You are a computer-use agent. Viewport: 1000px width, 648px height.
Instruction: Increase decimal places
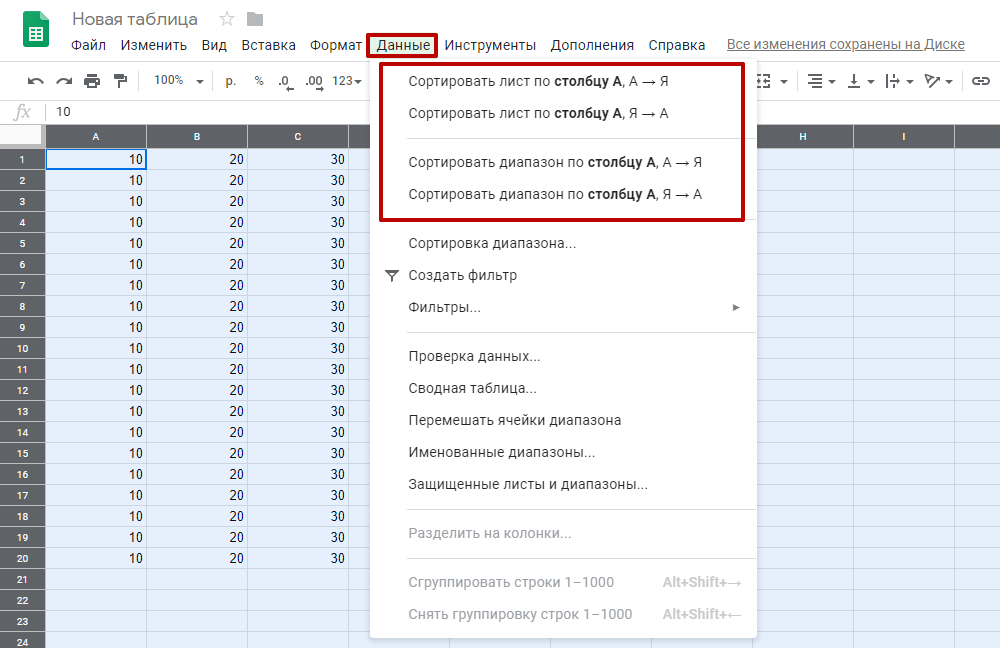314,82
